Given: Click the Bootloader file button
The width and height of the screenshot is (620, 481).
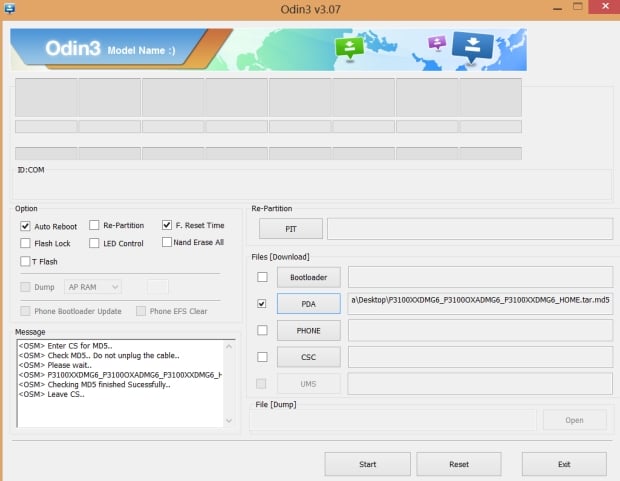Looking at the screenshot, I should tap(308, 277).
